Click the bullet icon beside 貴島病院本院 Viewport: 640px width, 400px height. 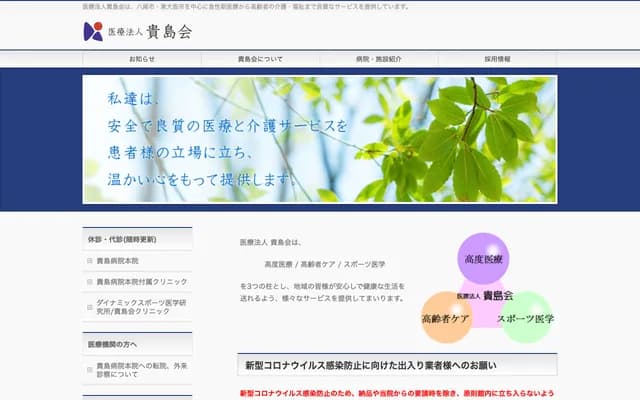[x=90, y=261]
